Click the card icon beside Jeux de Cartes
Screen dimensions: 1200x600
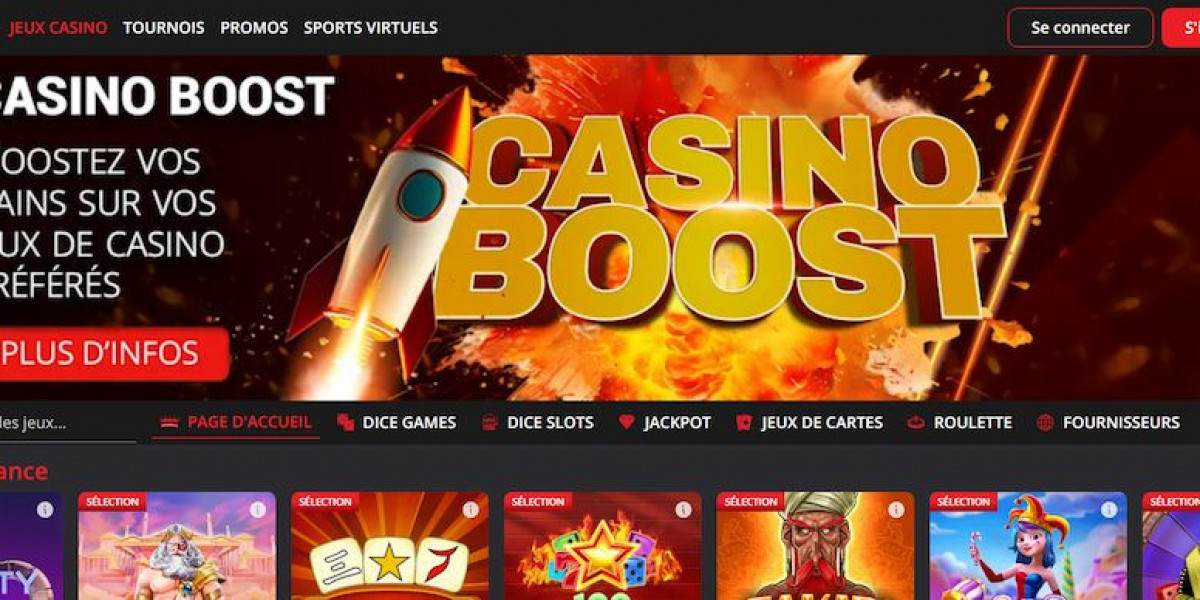[x=744, y=423]
